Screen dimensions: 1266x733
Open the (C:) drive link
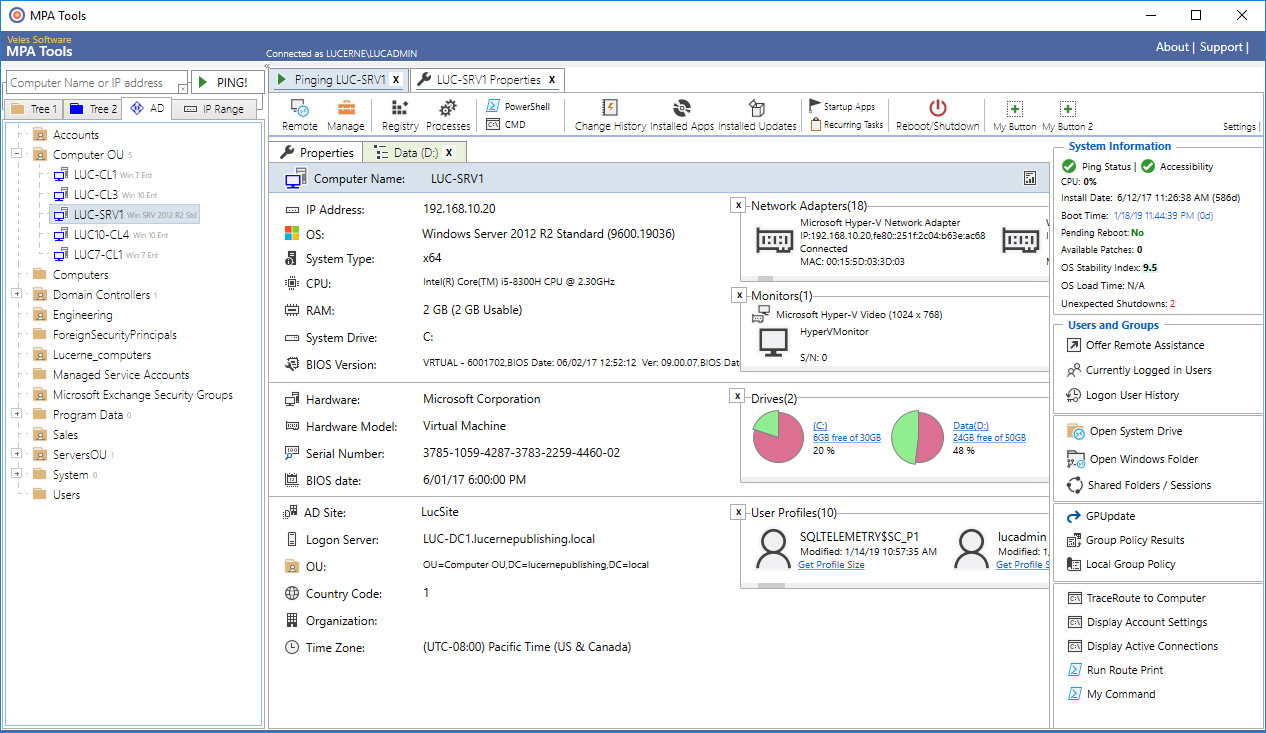(820, 425)
